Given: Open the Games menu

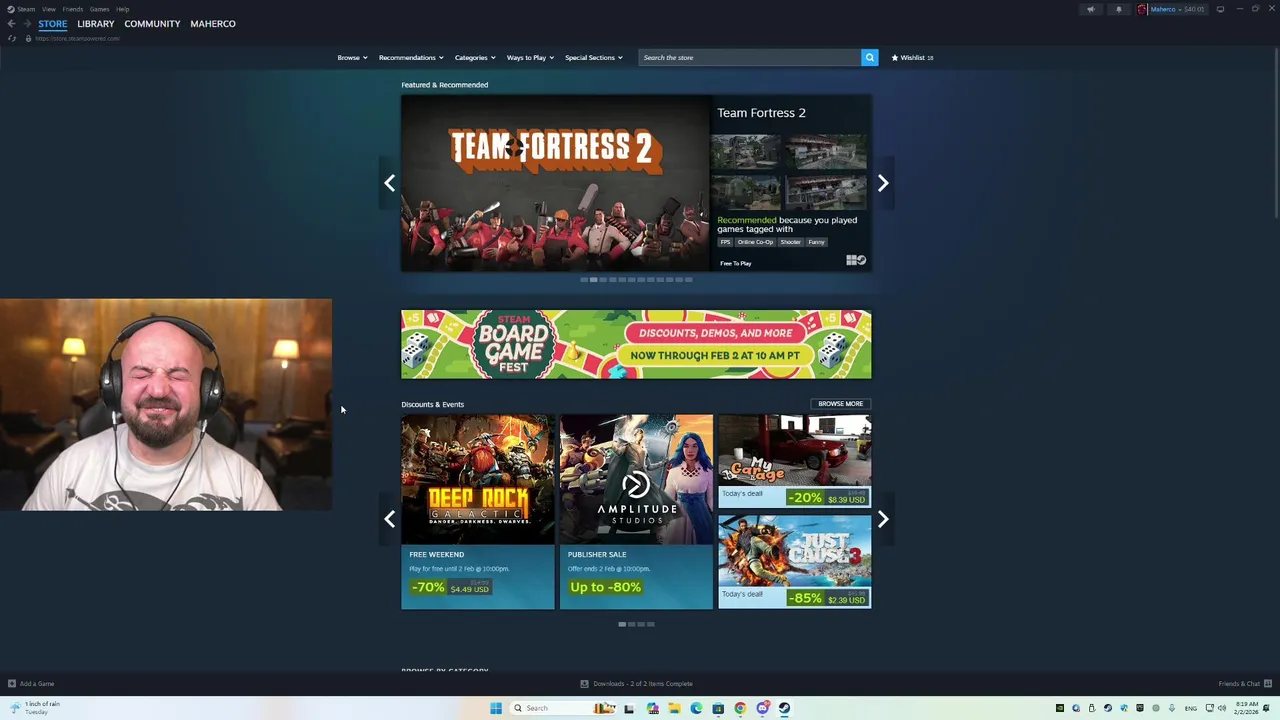Looking at the screenshot, I should (99, 9).
